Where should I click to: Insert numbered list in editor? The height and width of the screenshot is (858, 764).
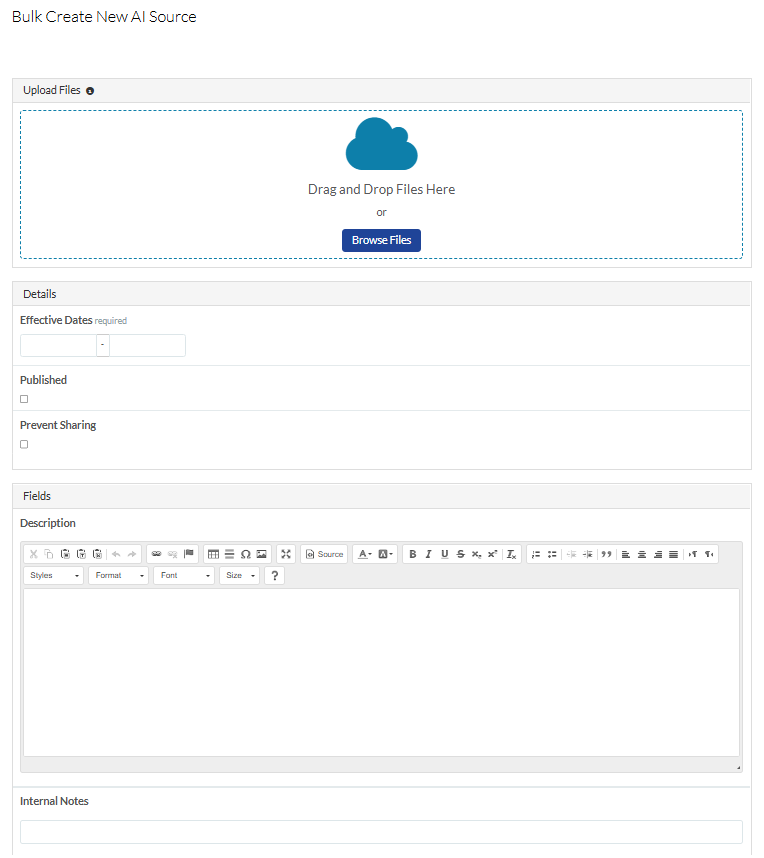tap(536, 554)
